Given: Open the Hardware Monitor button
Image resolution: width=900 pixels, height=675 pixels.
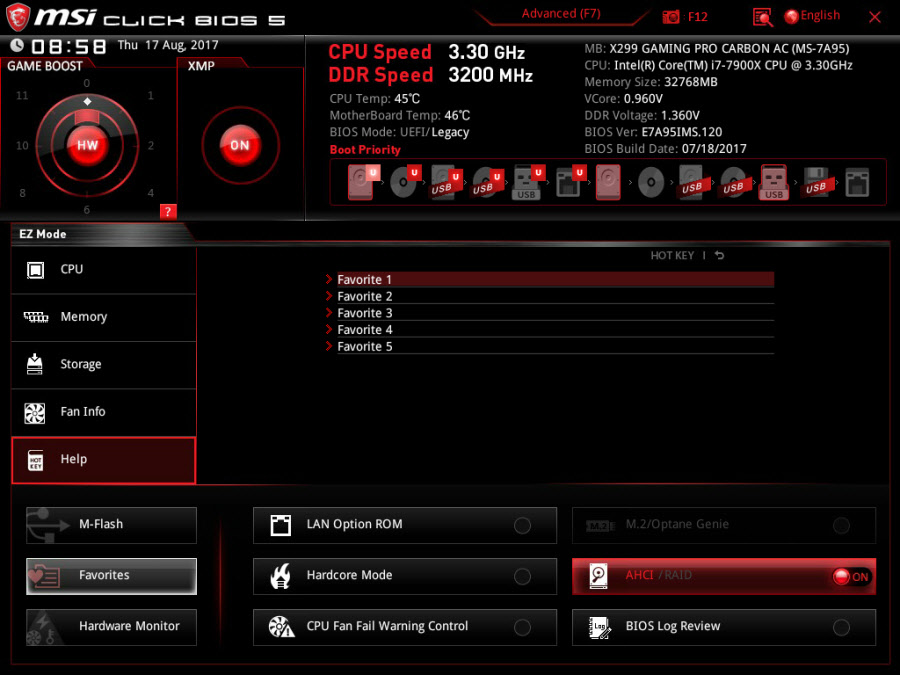Looking at the screenshot, I should click(x=111, y=627).
